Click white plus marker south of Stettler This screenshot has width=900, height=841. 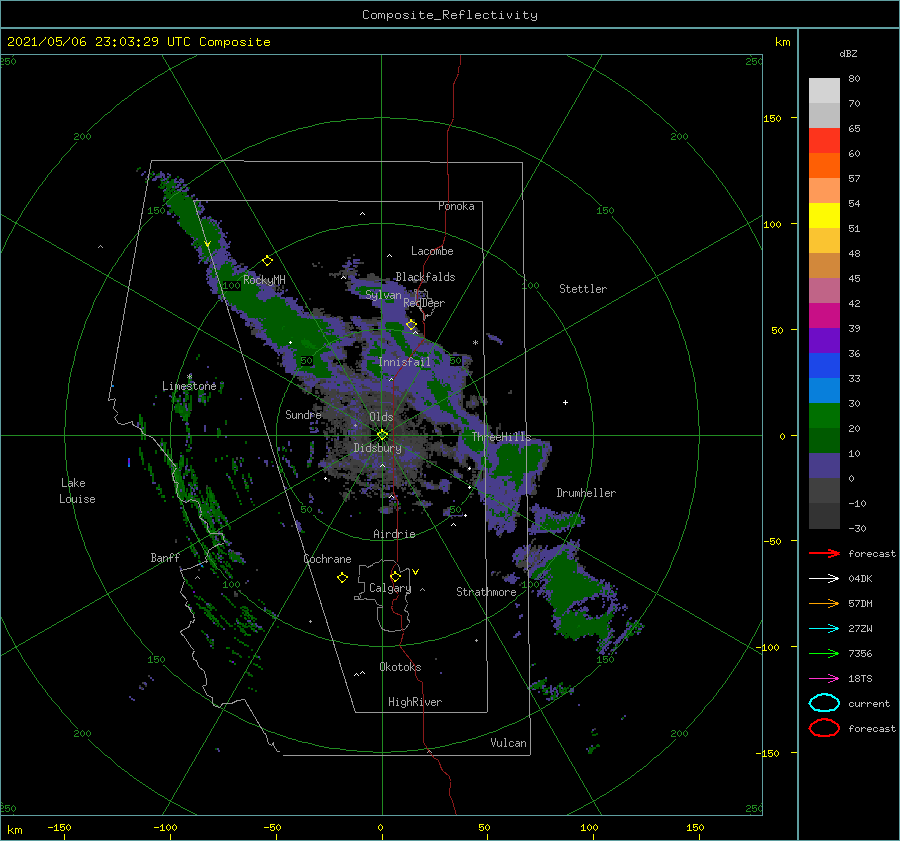pos(565,402)
